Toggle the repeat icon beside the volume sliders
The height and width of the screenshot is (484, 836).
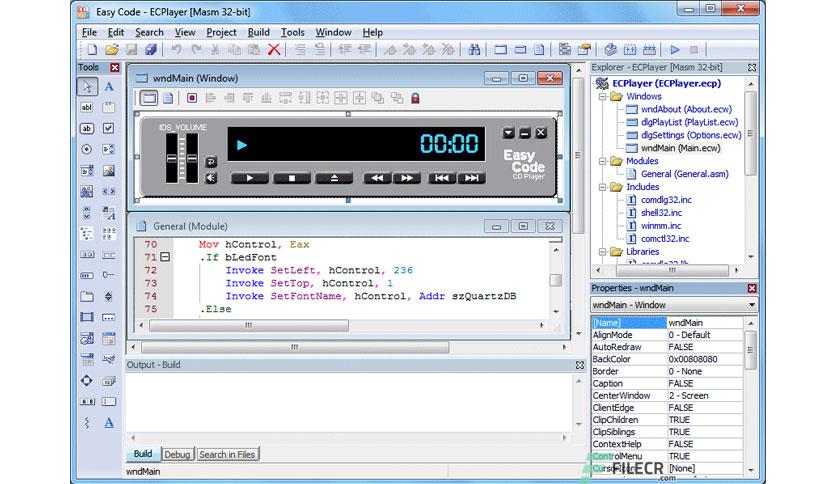[x=211, y=162]
